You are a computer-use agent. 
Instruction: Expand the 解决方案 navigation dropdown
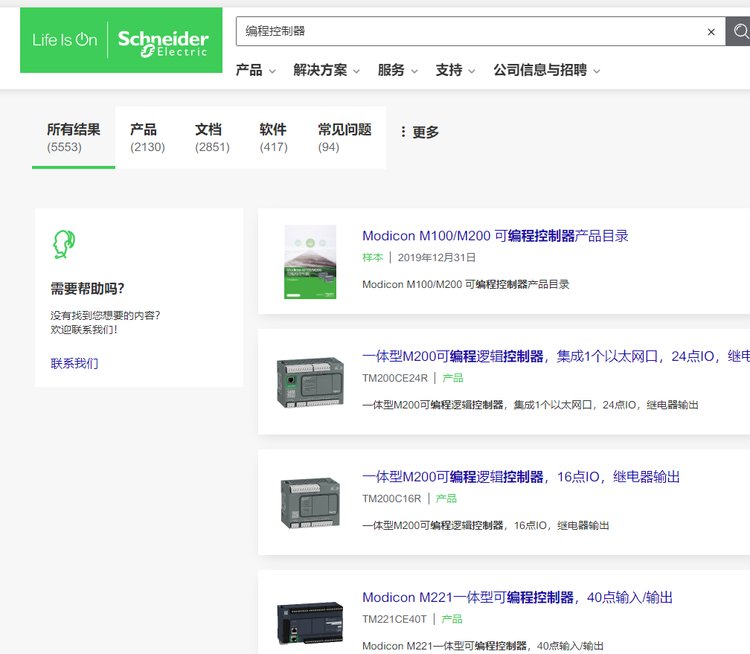[x=328, y=70]
